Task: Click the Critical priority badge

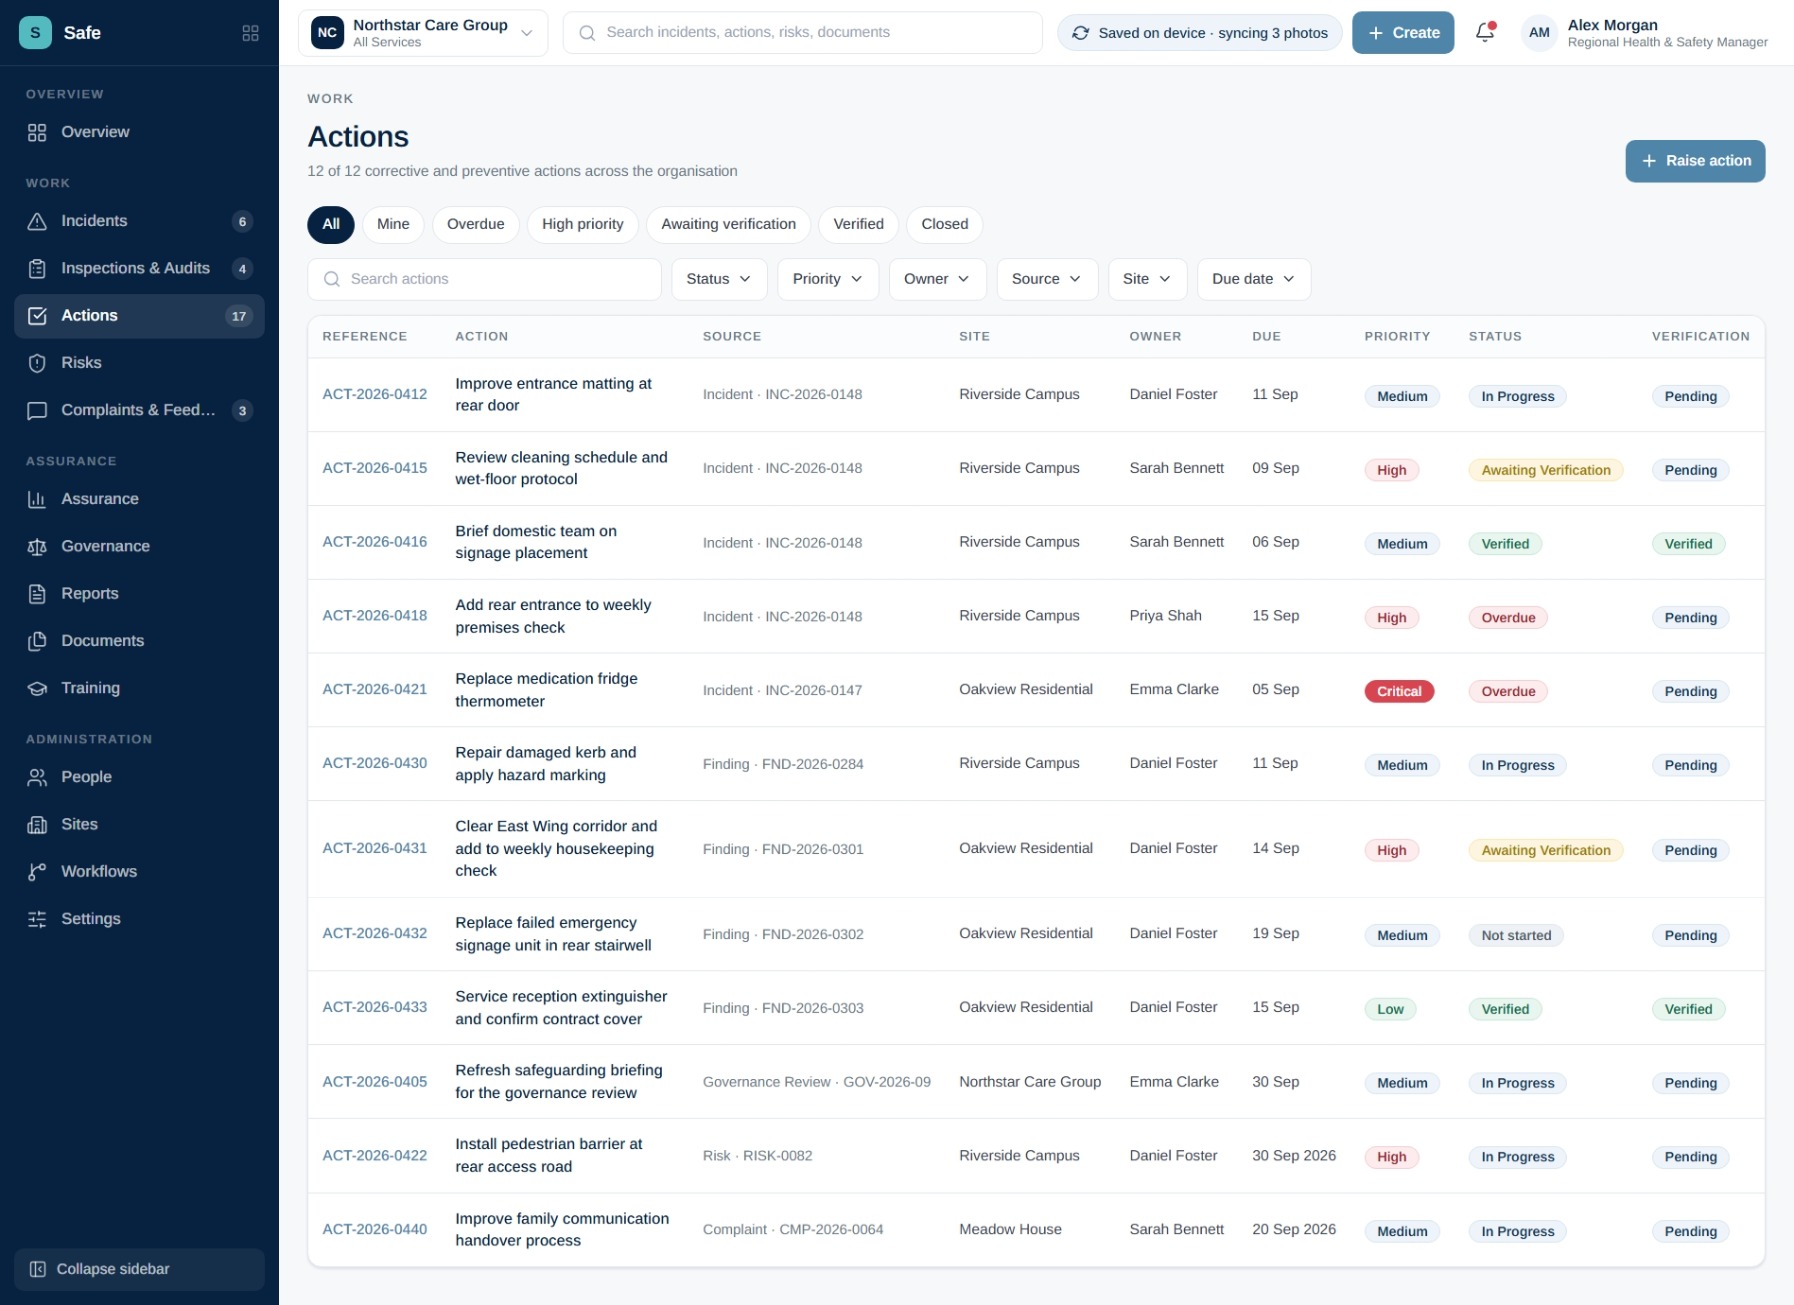Action: (x=1399, y=691)
